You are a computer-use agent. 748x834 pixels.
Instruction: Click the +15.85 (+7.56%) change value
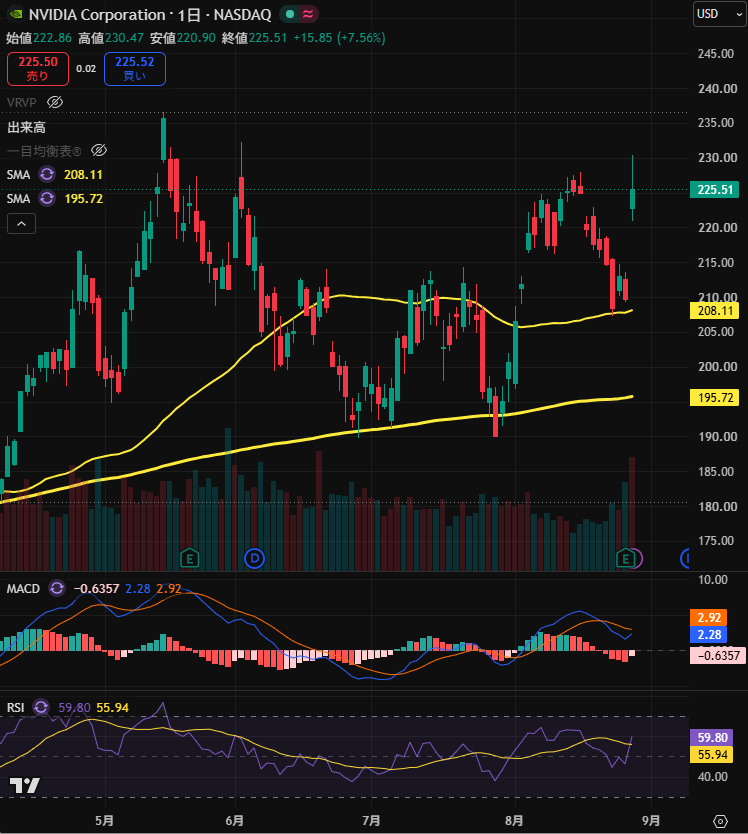(339, 38)
